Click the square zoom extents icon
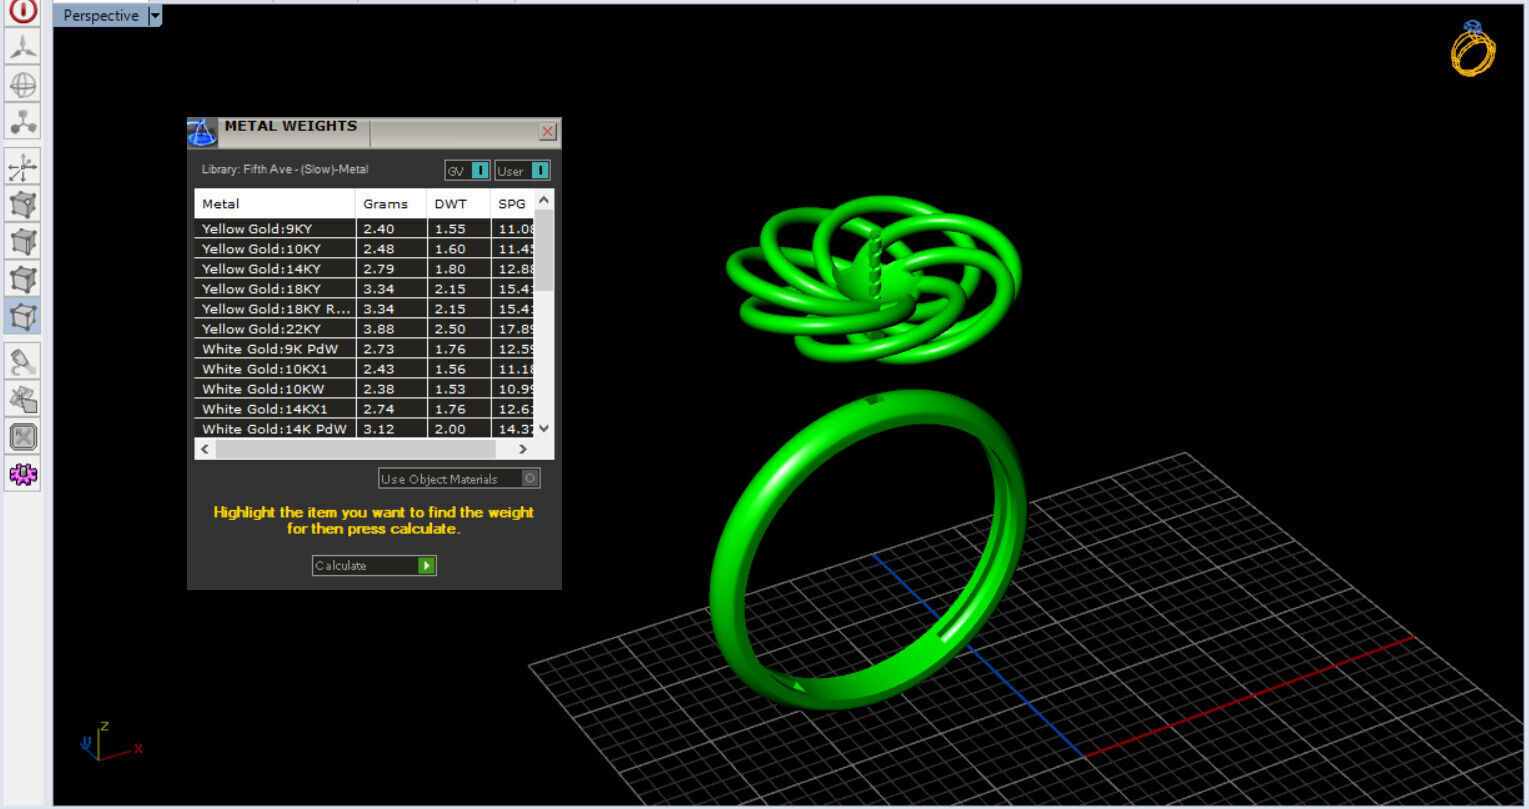Viewport: 1529px width, 809px height. [23, 436]
